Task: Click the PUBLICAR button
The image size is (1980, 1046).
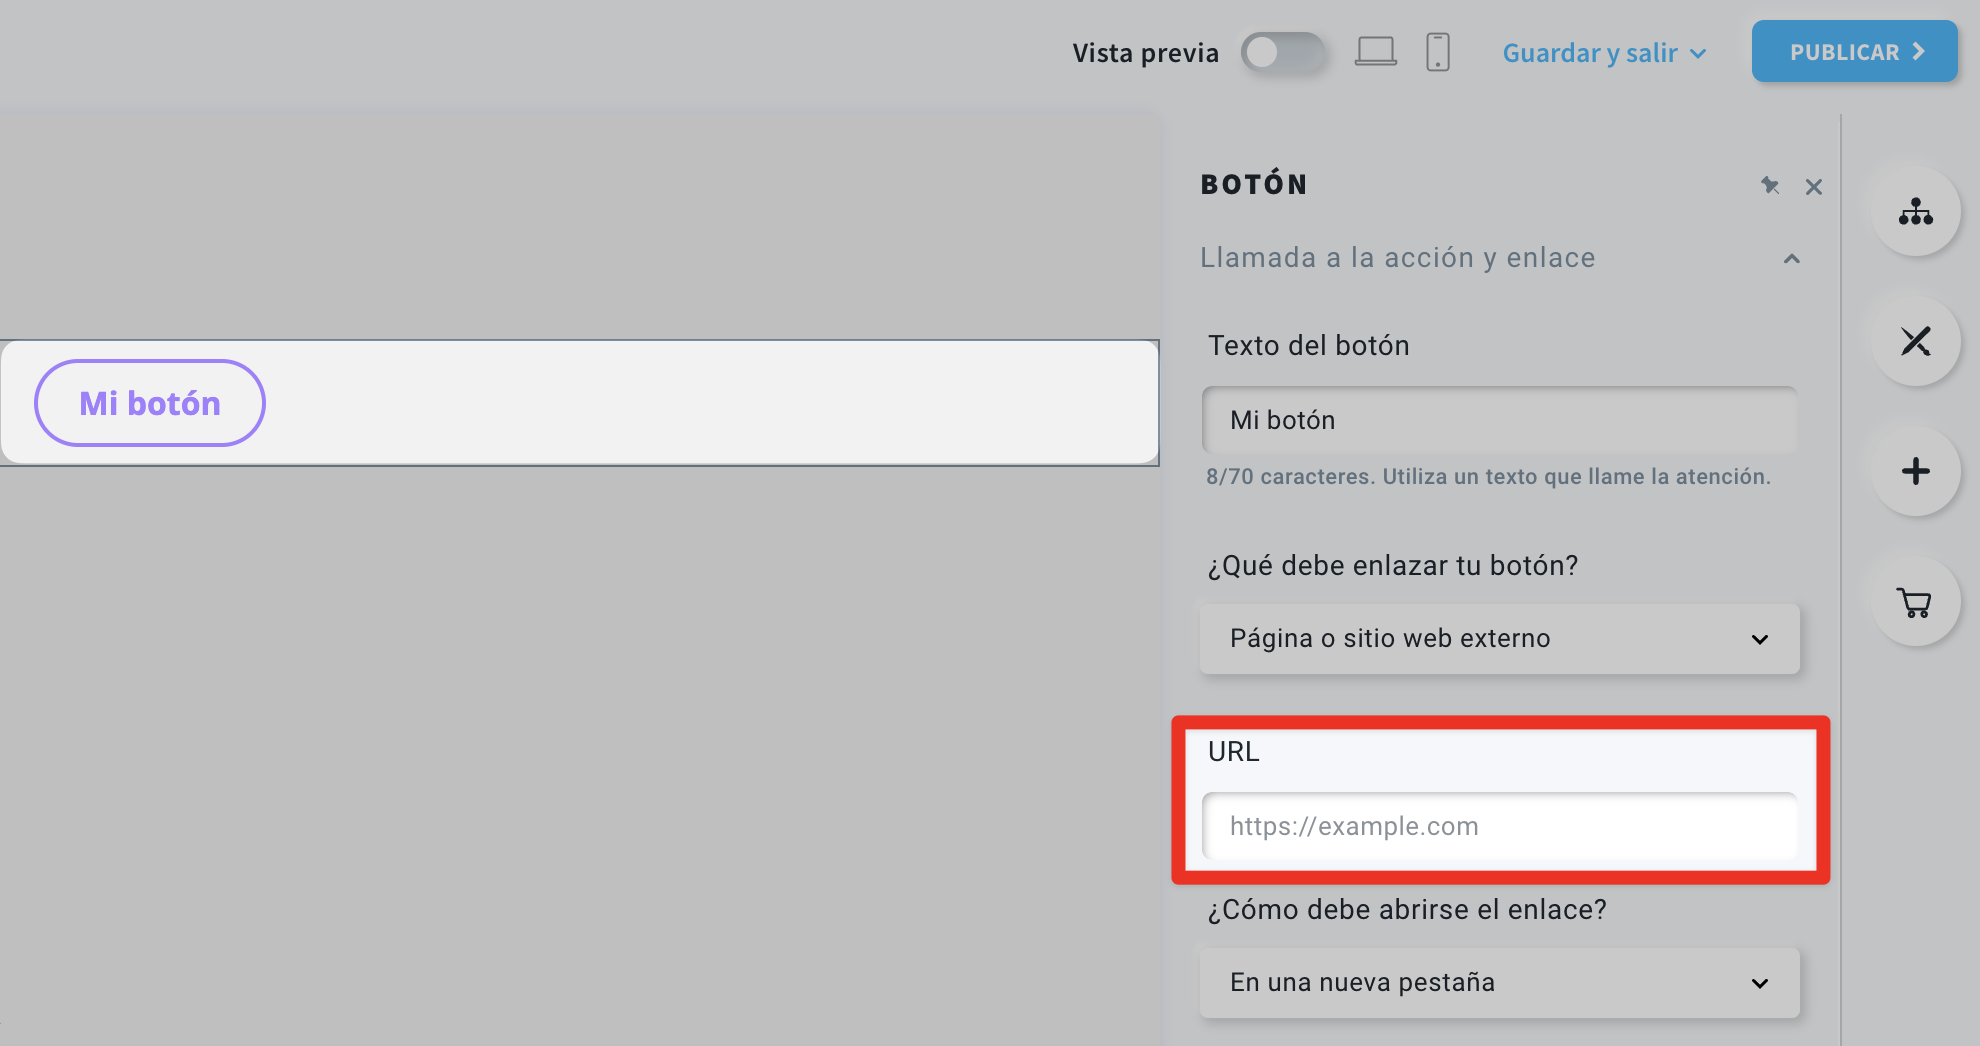Action: tap(1854, 51)
